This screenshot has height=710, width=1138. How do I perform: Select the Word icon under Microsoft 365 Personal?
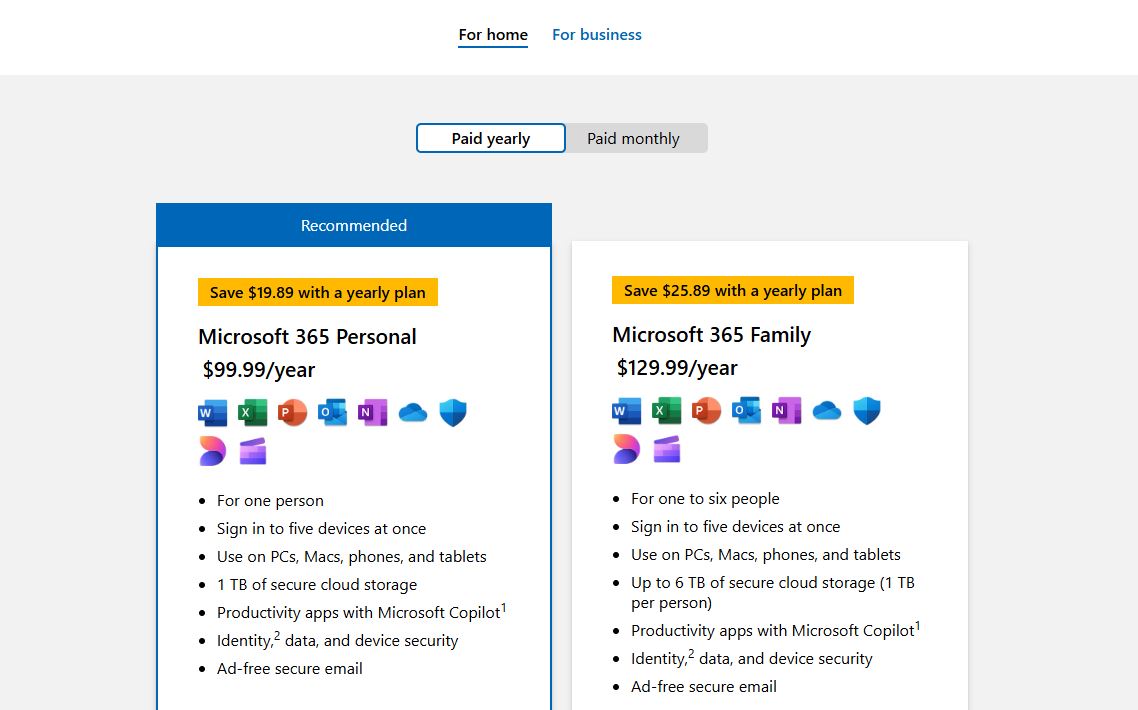tap(213, 412)
